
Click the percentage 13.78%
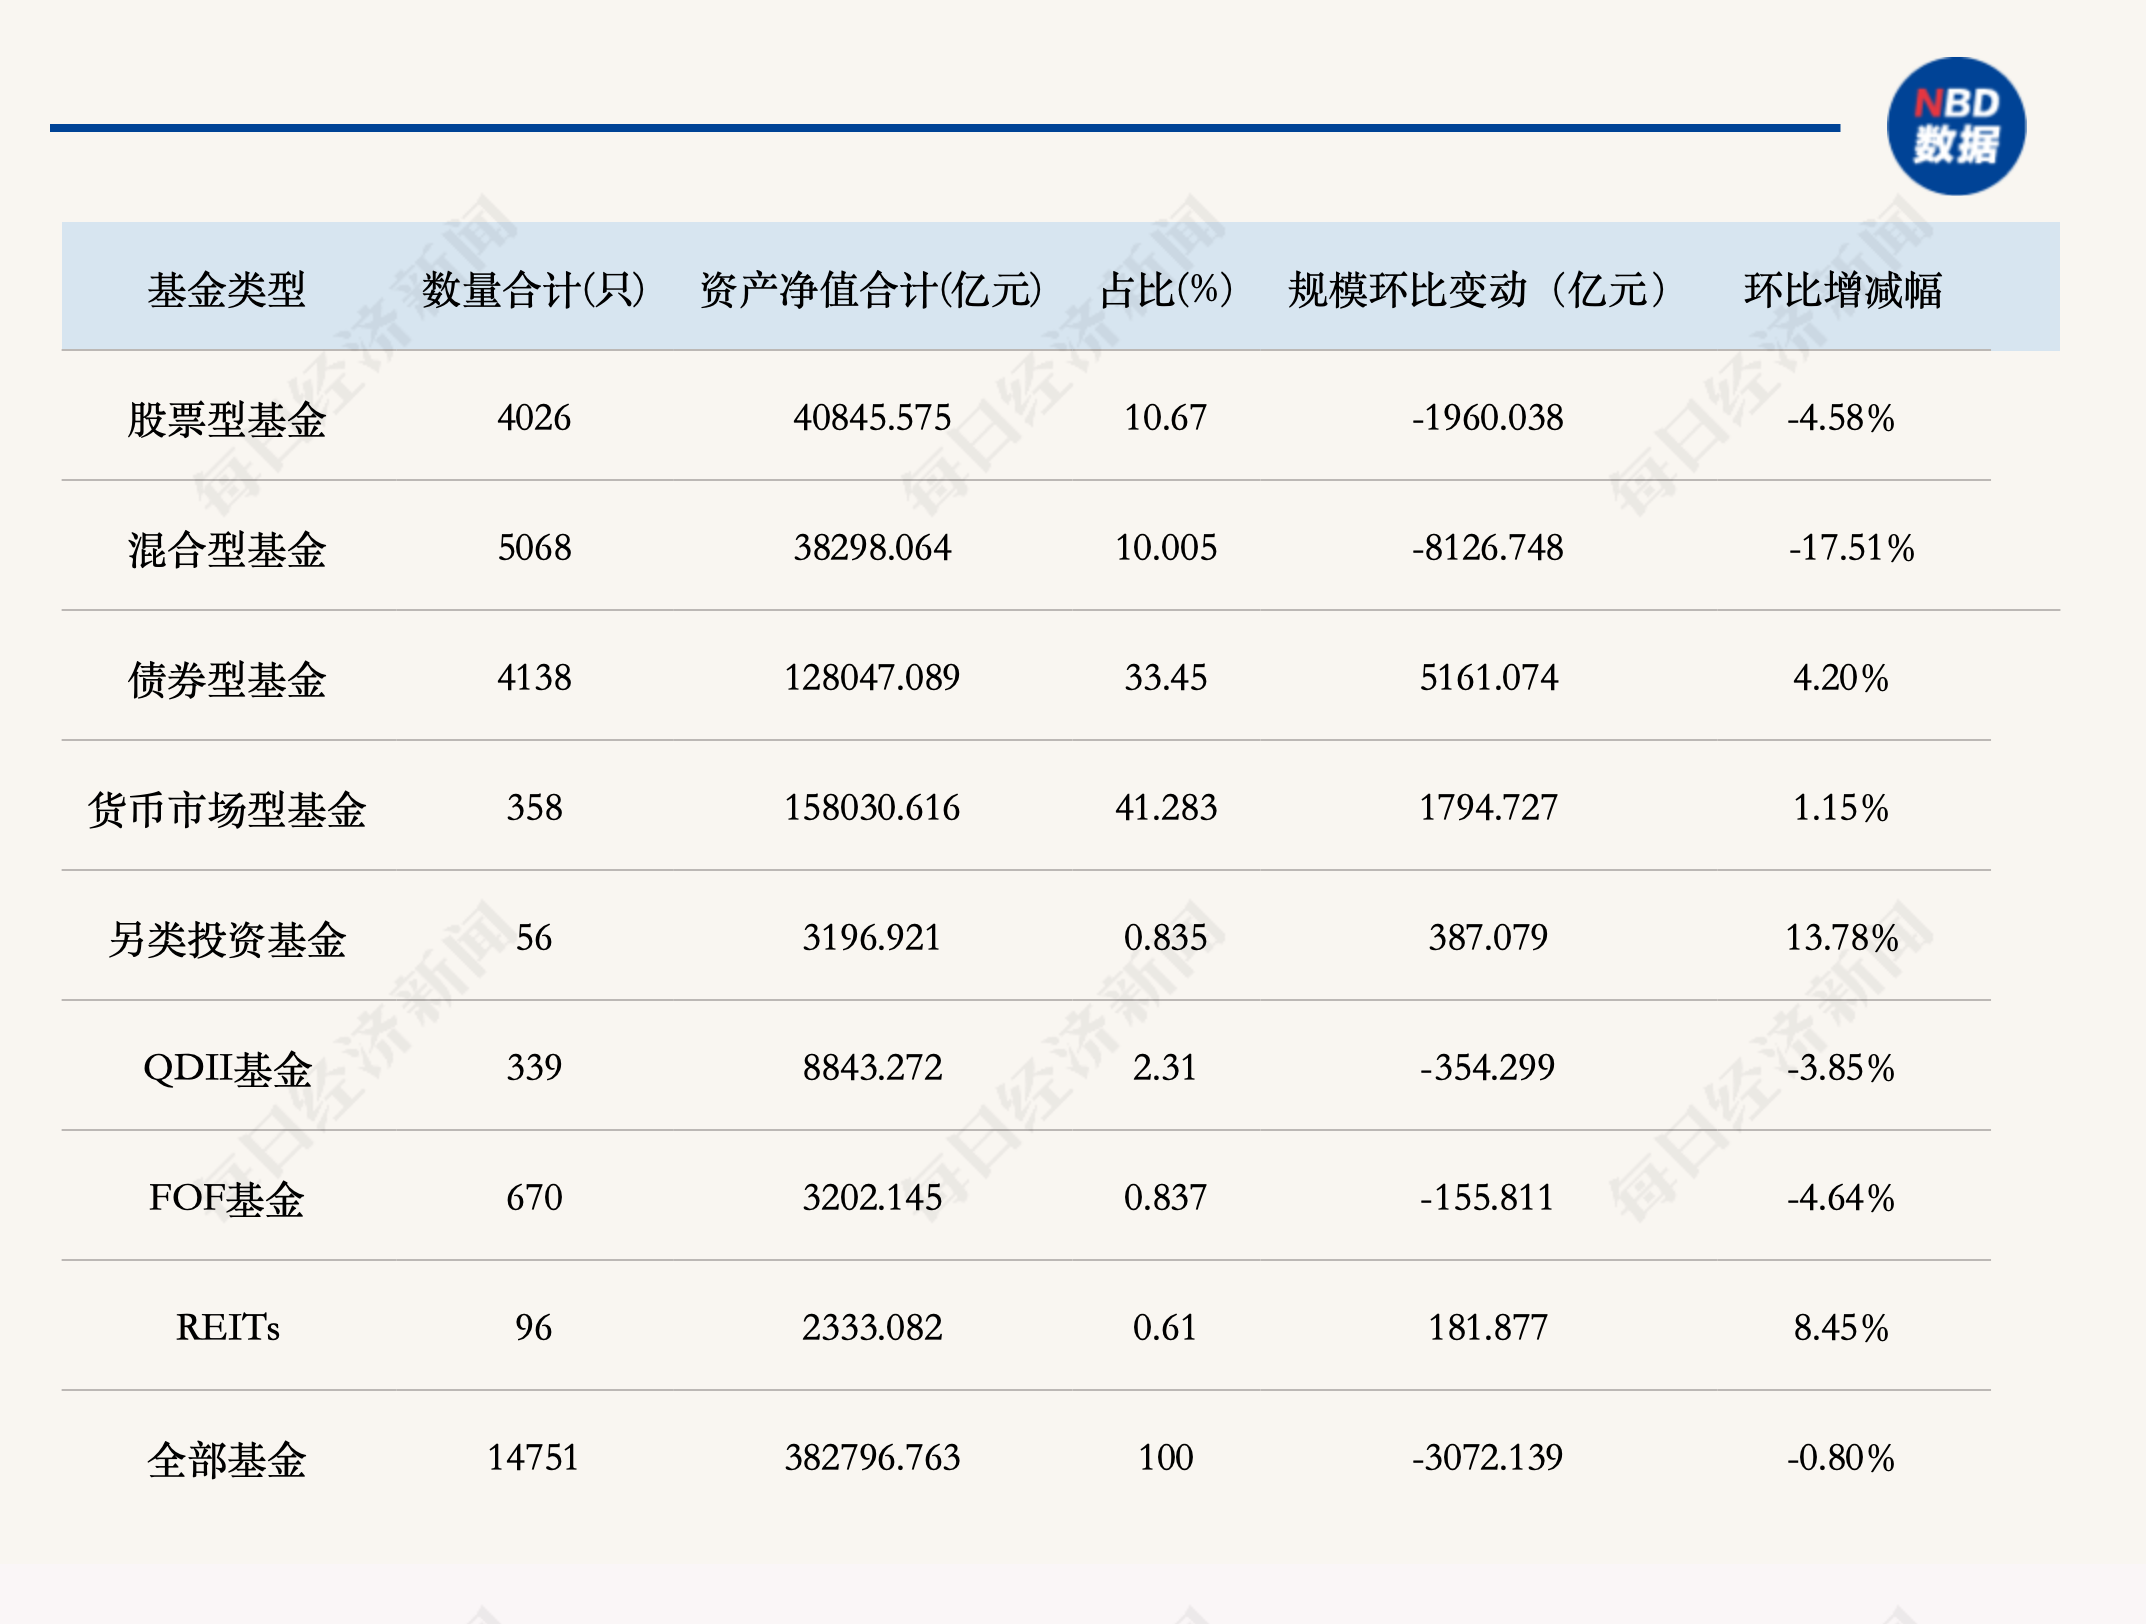coord(1842,937)
